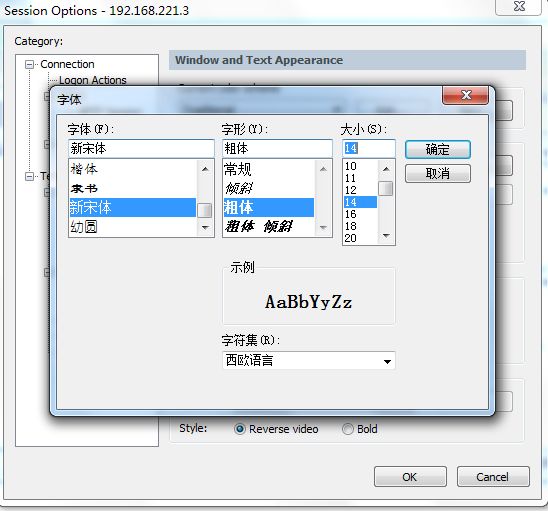Click the 确定 button in font dialog
The image size is (548, 511).
pos(438,150)
